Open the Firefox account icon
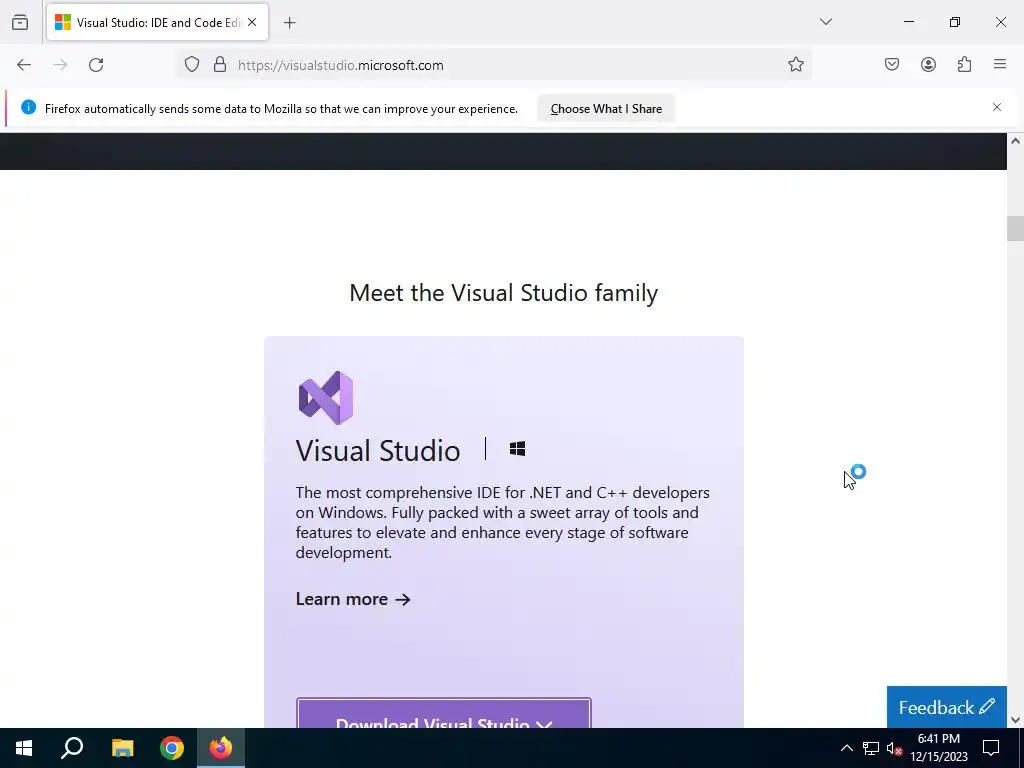The width and height of the screenshot is (1024, 768). click(928, 65)
